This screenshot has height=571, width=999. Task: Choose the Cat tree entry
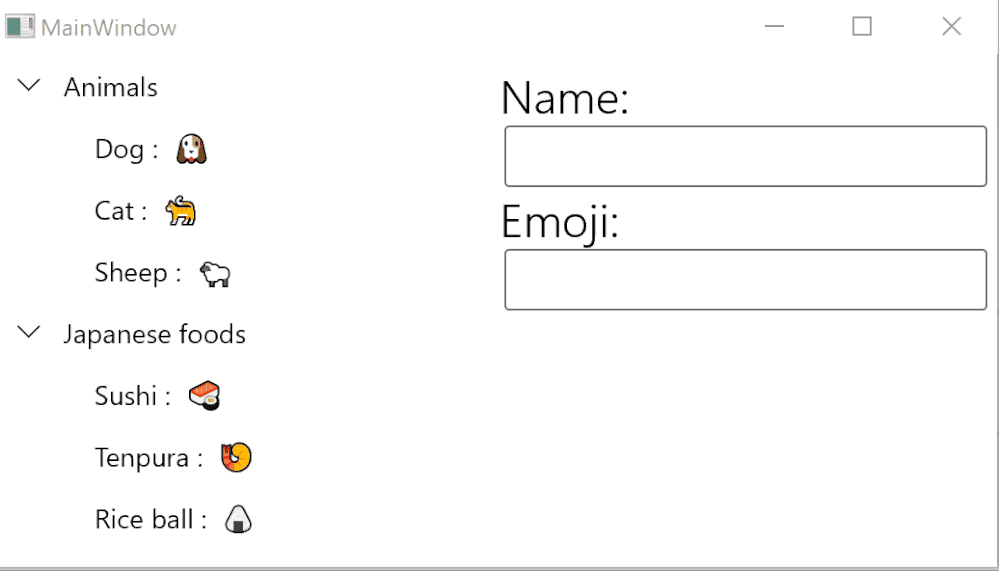[114, 211]
